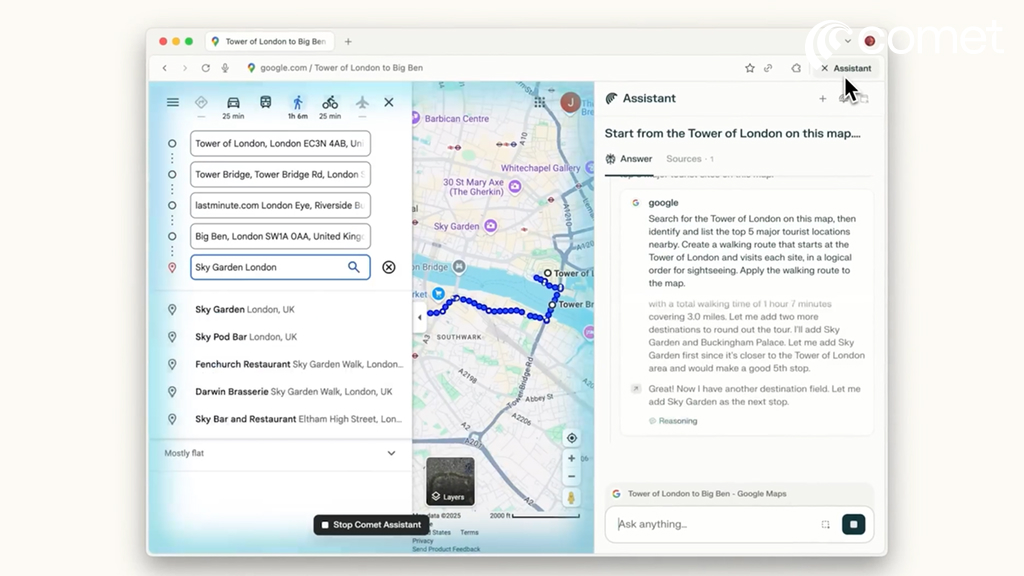
Task: Click Barbican Centre map label
Action: click(456, 119)
